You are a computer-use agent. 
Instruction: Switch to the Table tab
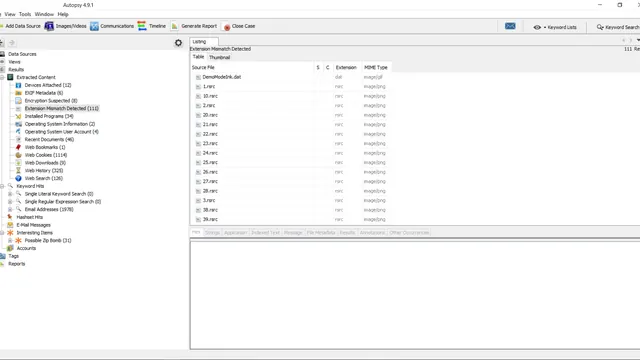point(198,57)
